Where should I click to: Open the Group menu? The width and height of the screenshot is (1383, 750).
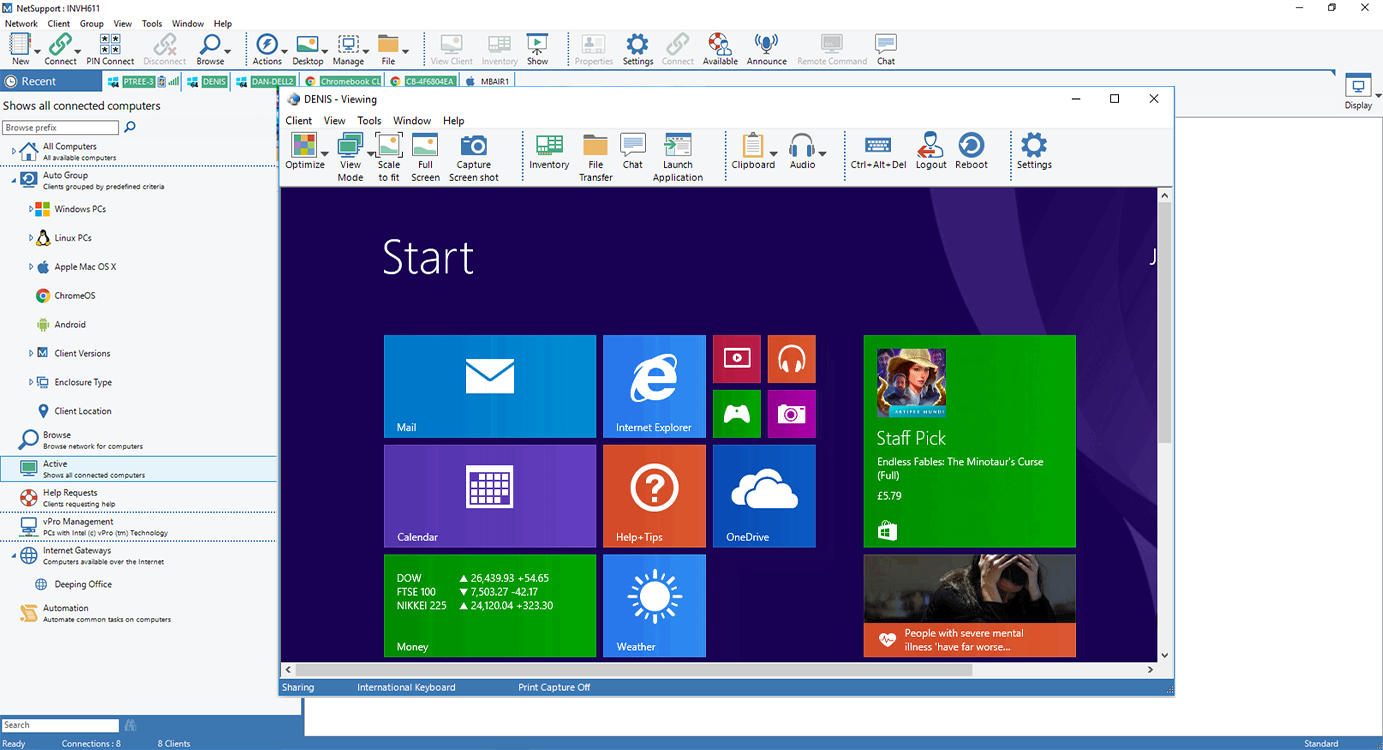coord(91,23)
